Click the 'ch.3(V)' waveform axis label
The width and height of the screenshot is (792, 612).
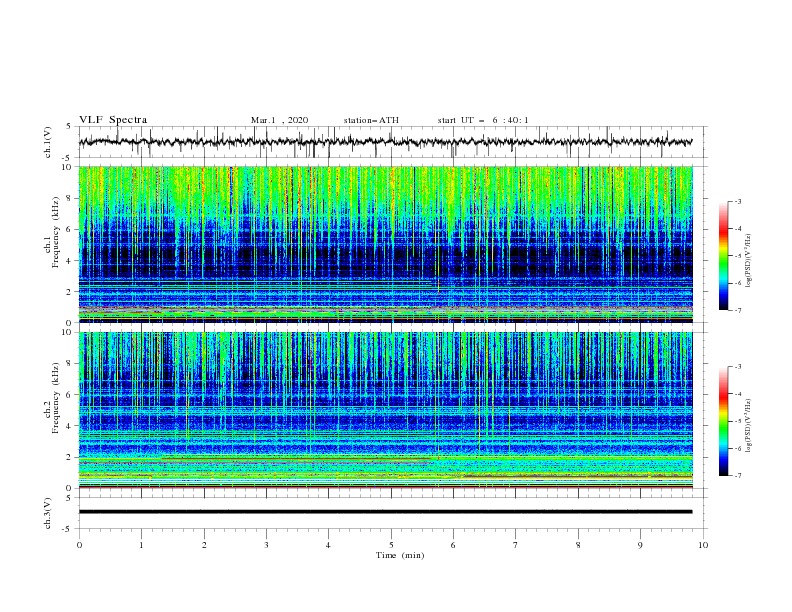48,513
